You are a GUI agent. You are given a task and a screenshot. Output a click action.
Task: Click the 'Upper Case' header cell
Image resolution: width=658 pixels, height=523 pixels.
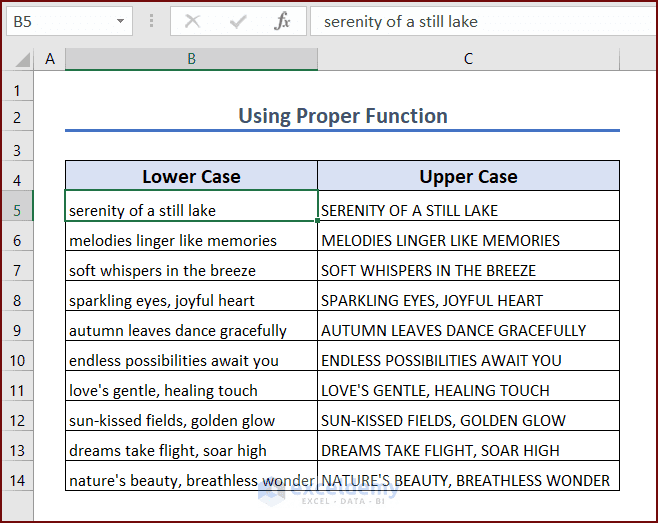click(x=468, y=176)
